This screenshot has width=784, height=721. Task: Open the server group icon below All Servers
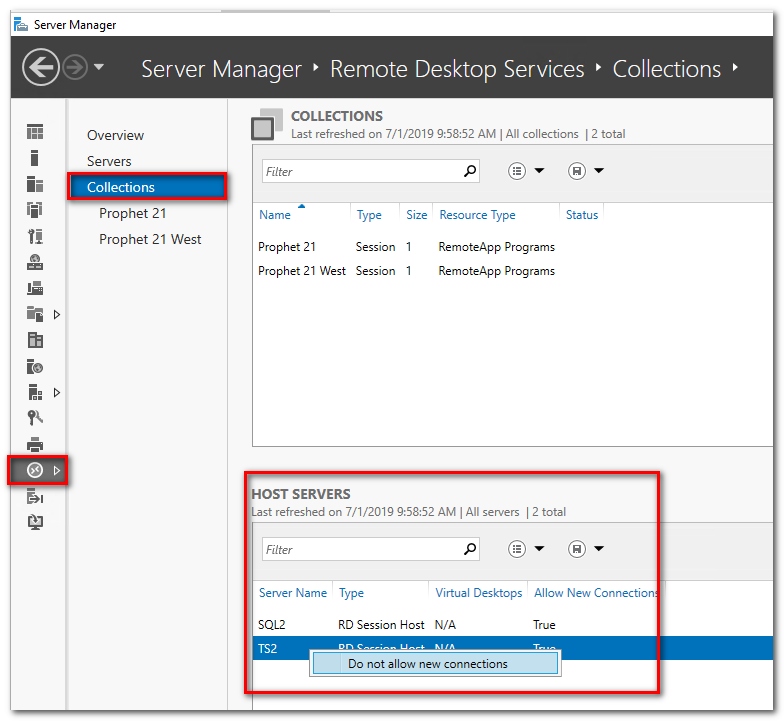(x=35, y=210)
